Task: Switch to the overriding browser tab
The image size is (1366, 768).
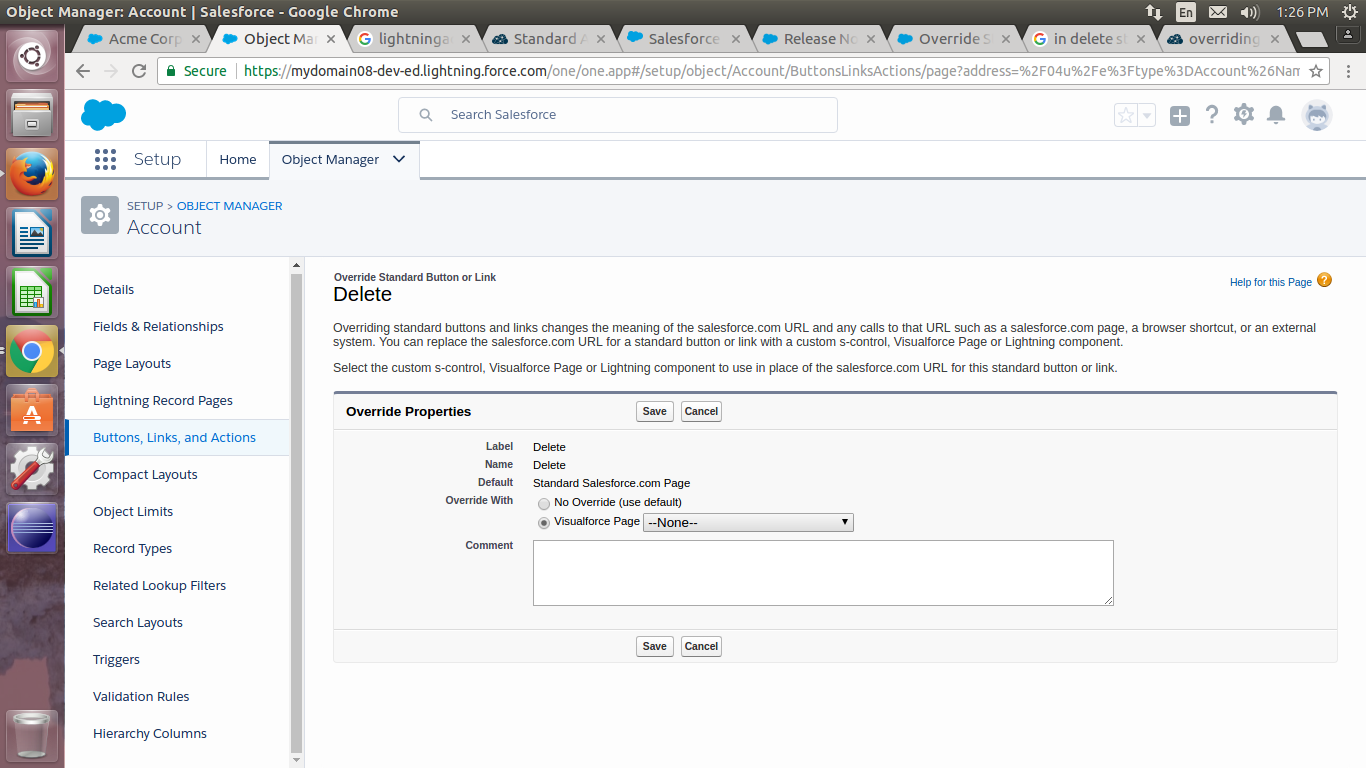Action: (x=1224, y=39)
